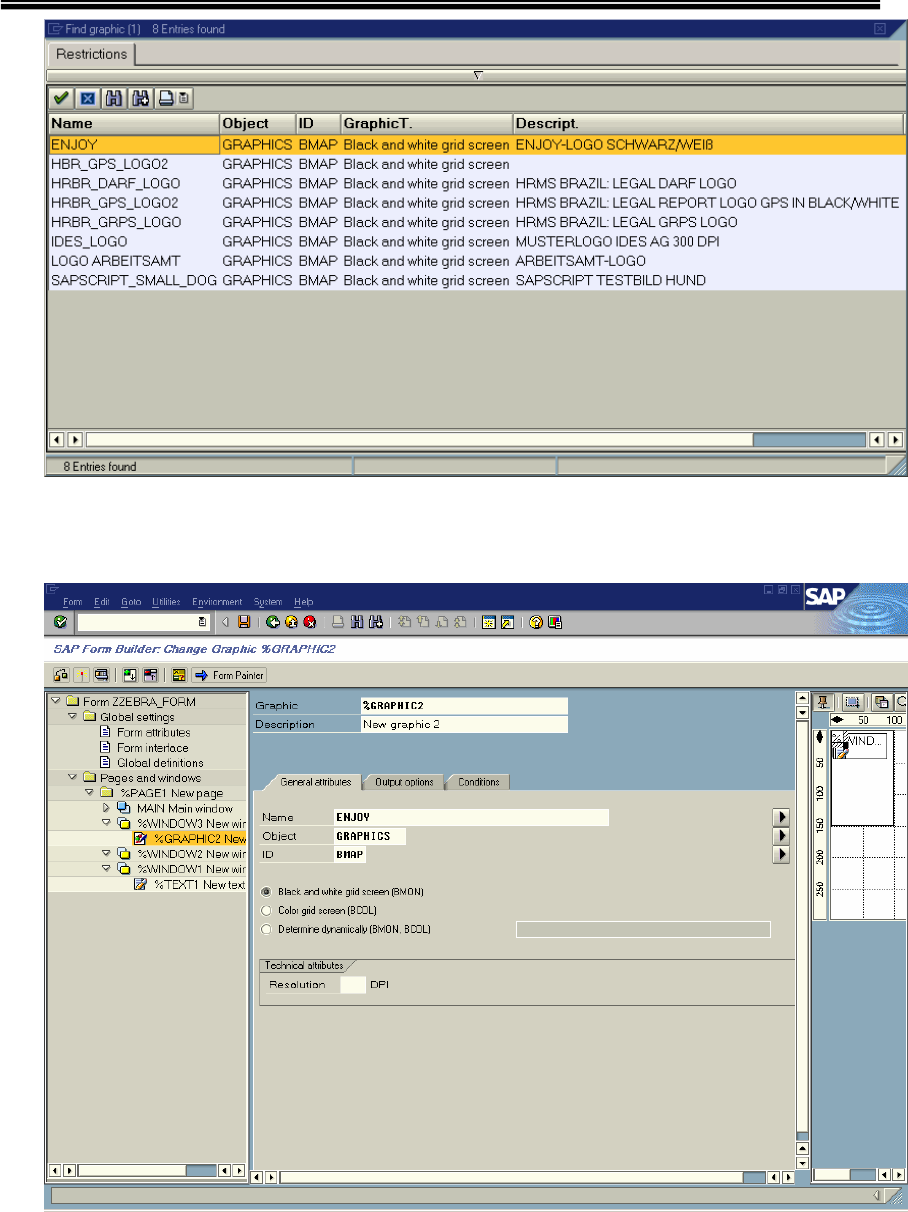This screenshot has height=1212, width=908.
Task: Select the HRBR_GRPS_LOGO entry
Action: click(477, 222)
